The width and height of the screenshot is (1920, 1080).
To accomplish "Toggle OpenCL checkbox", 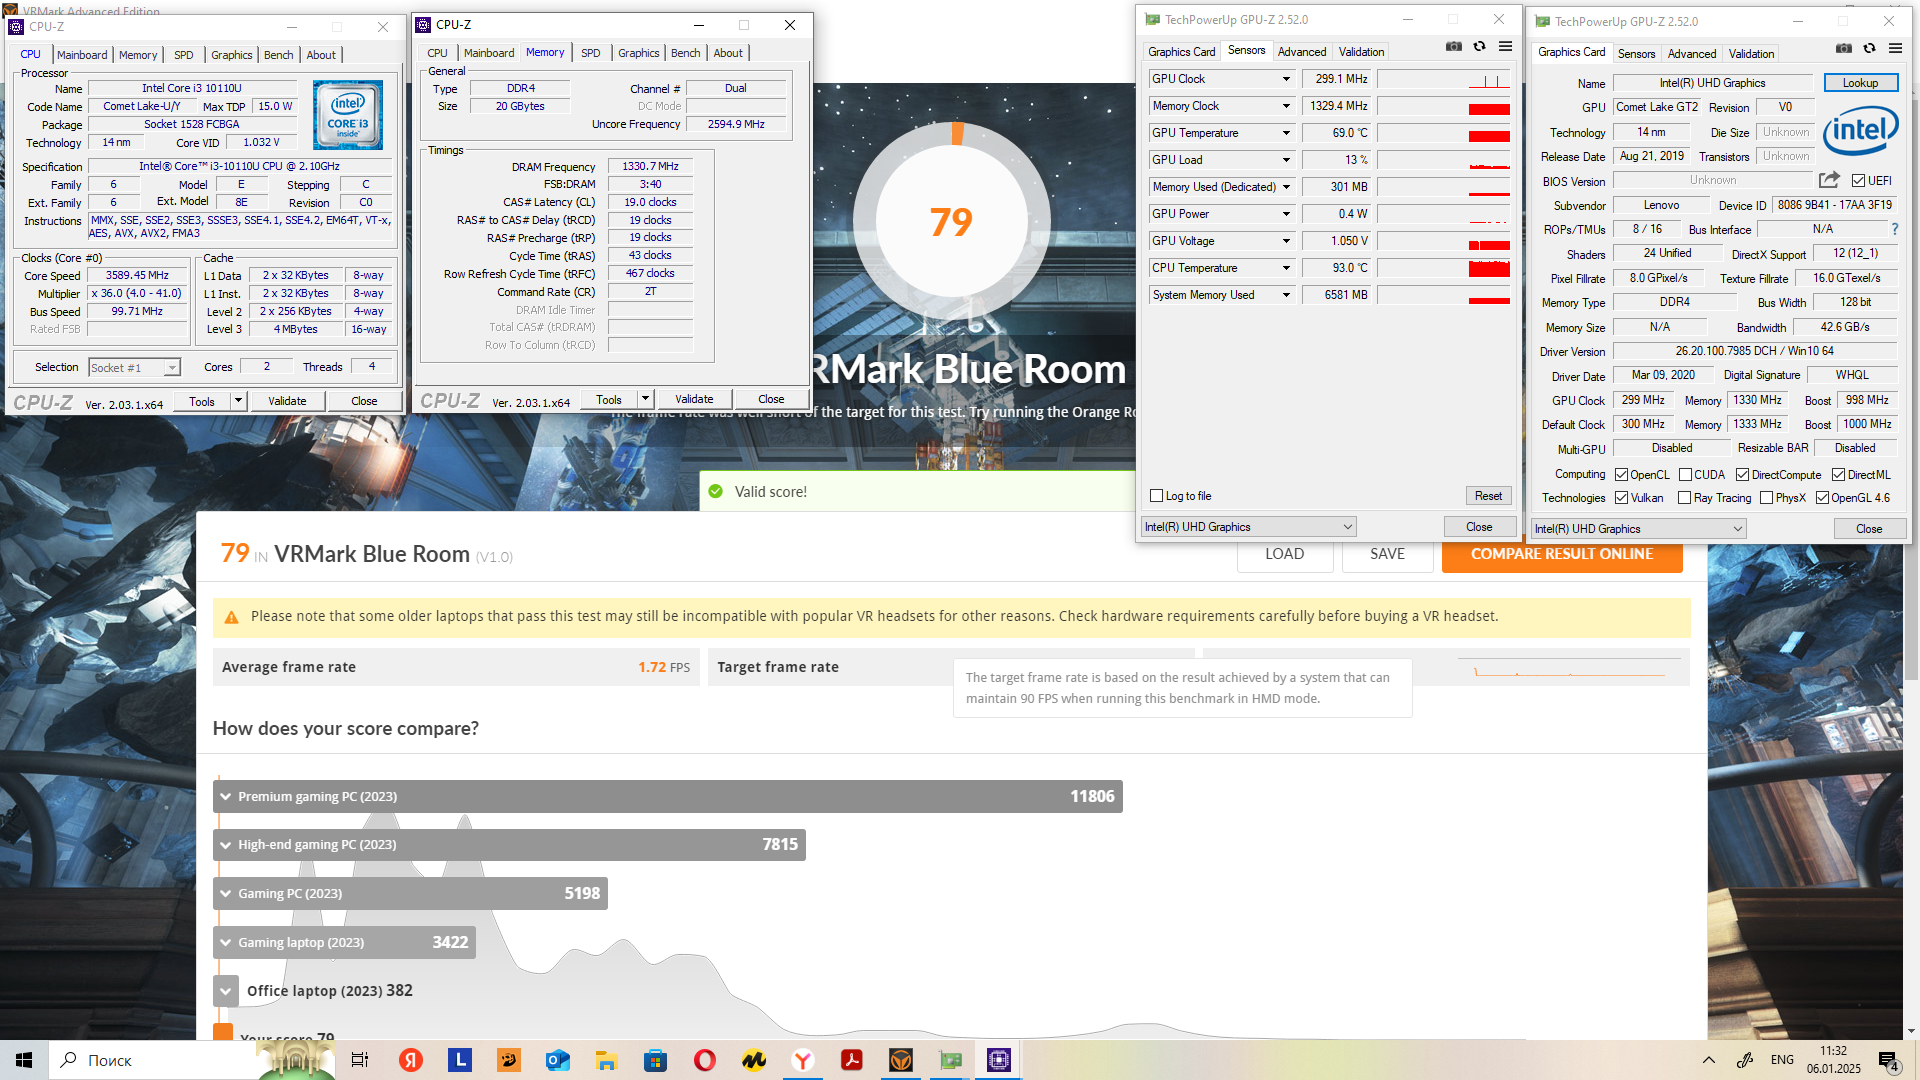I will tap(1621, 475).
